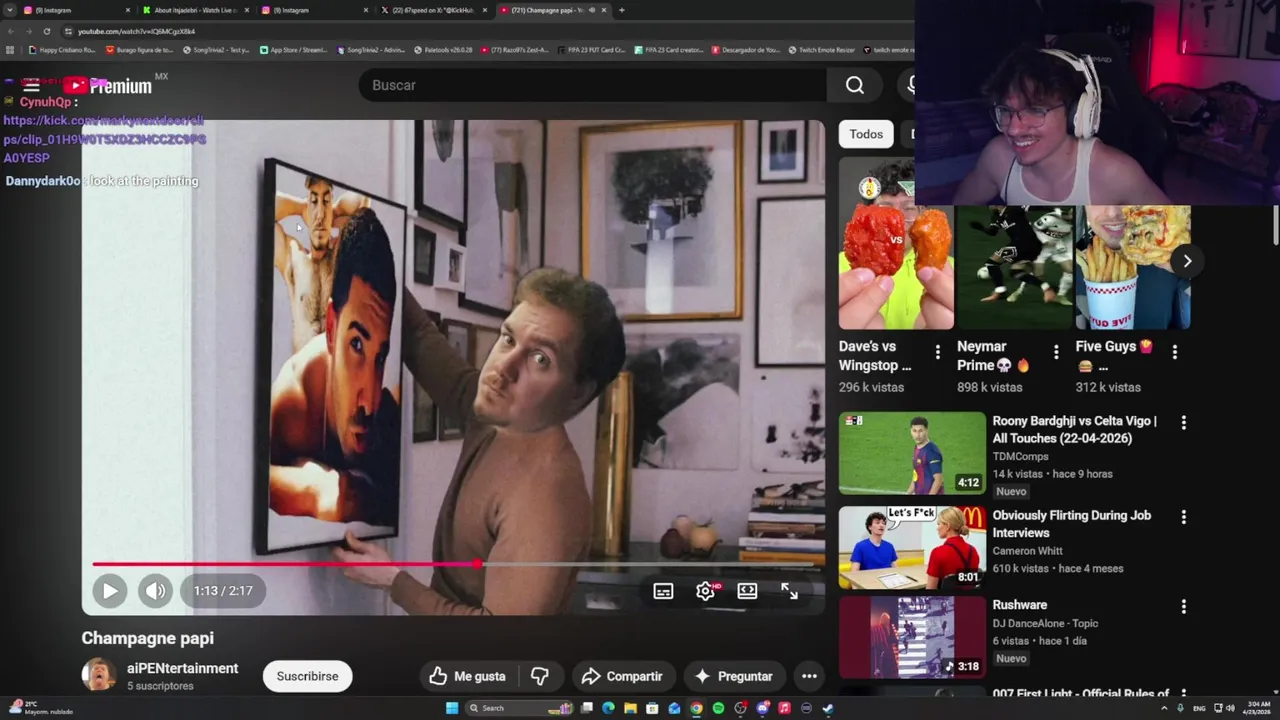The image size is (1280, 720).
Task: Open Happy Cristiano Ro... bookmark
Action: pyautogui.click(x=62, y=49)
